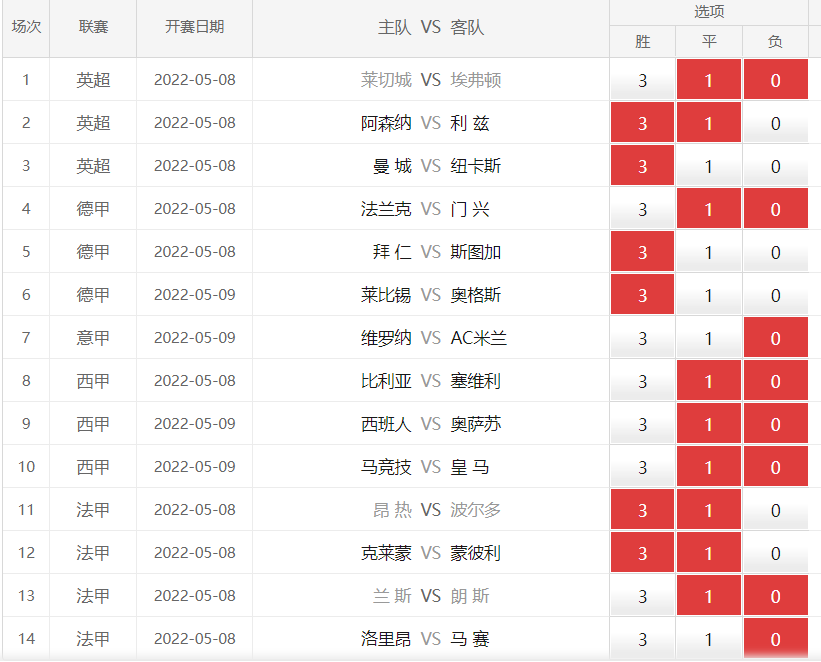Click the 负 column header
This screenshot has width=821, height=662.
(775, 41)
